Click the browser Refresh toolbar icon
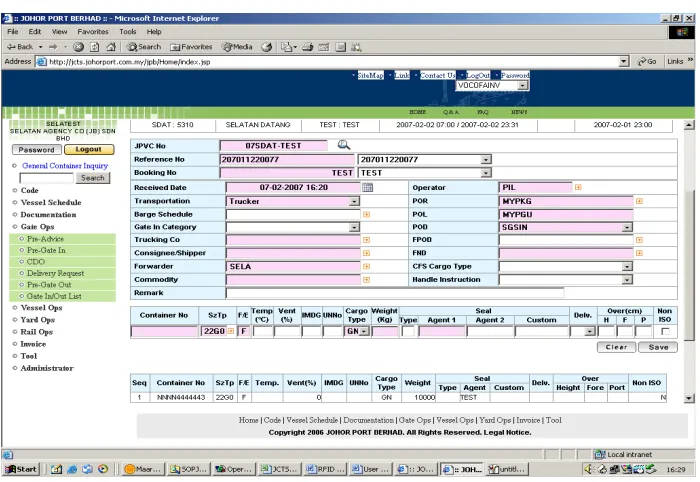700x482 pixels. (95, 47)
